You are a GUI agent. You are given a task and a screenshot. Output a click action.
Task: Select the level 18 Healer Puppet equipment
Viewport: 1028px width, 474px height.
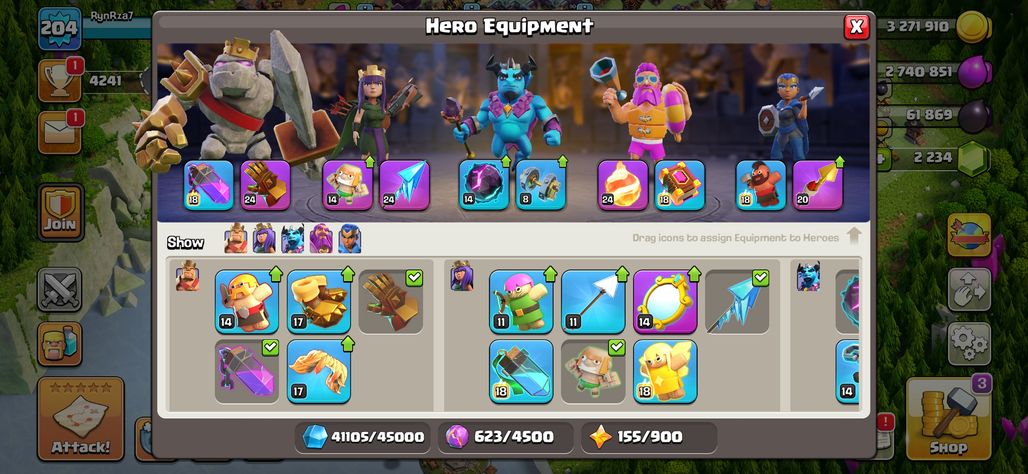(x=665, y=371)
